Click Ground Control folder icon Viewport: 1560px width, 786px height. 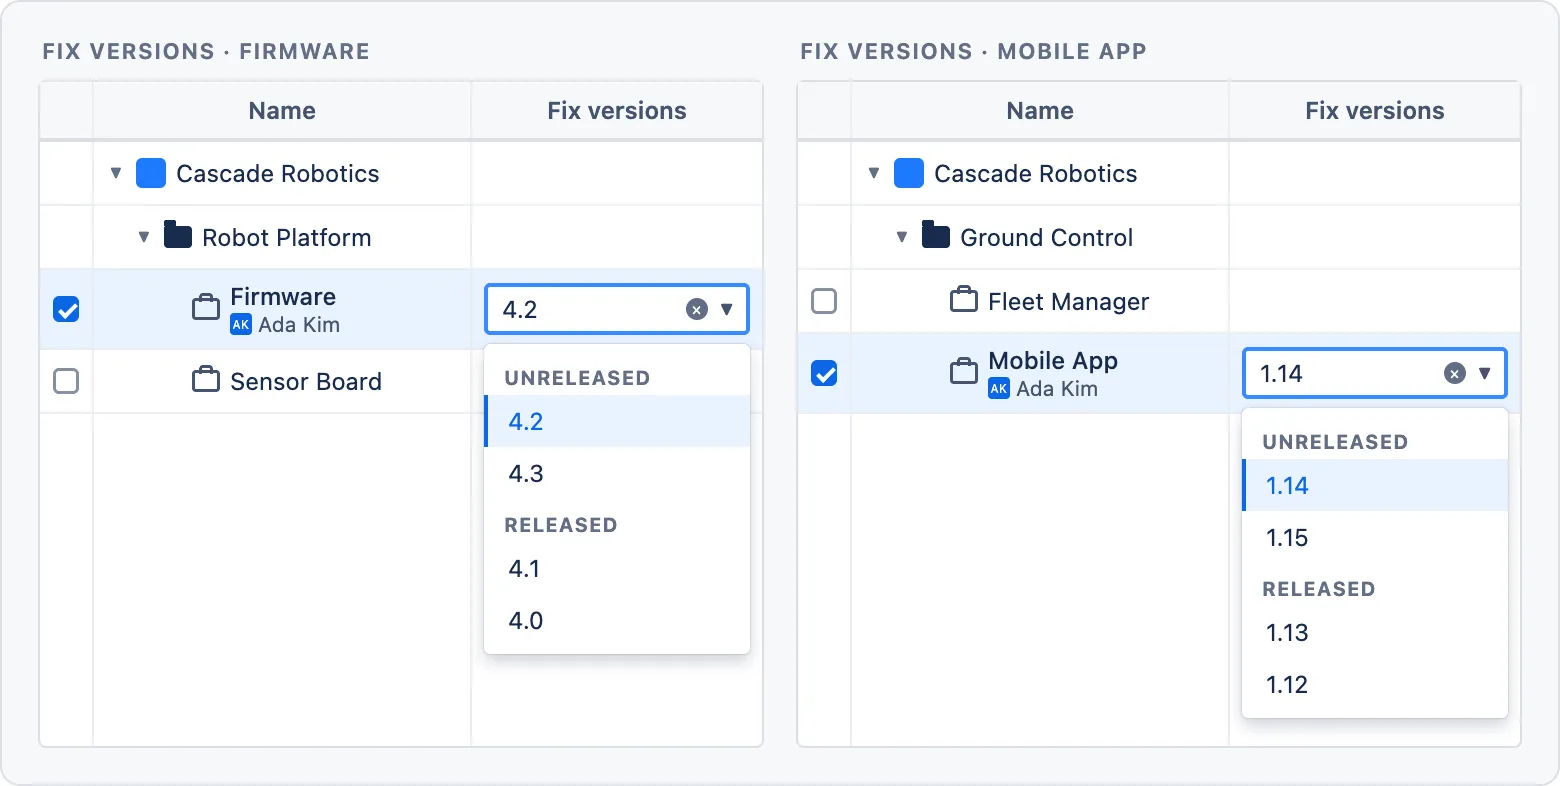click(x=936, y=236)
